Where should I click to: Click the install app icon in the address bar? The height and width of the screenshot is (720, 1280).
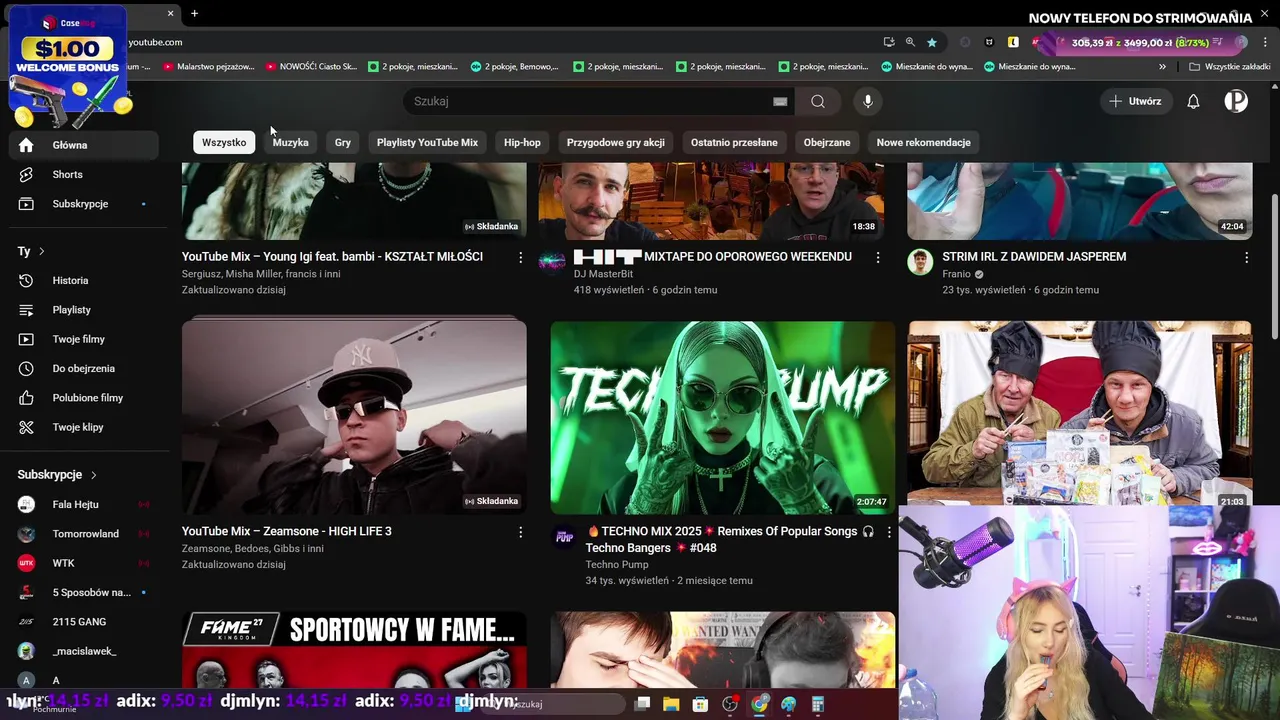click(x=889, y=42)
